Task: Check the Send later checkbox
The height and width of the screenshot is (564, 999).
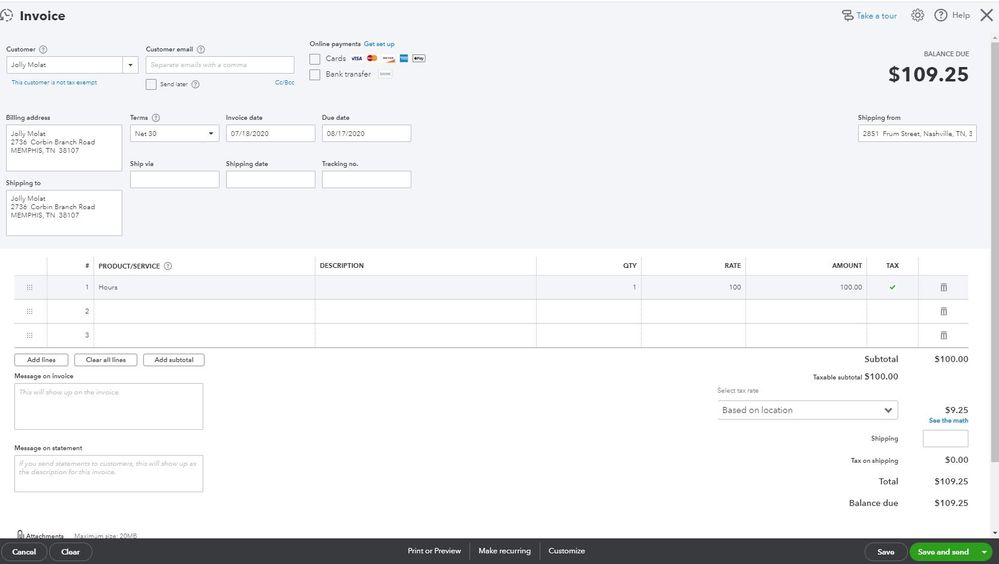Action: click(x=151, y=84)
